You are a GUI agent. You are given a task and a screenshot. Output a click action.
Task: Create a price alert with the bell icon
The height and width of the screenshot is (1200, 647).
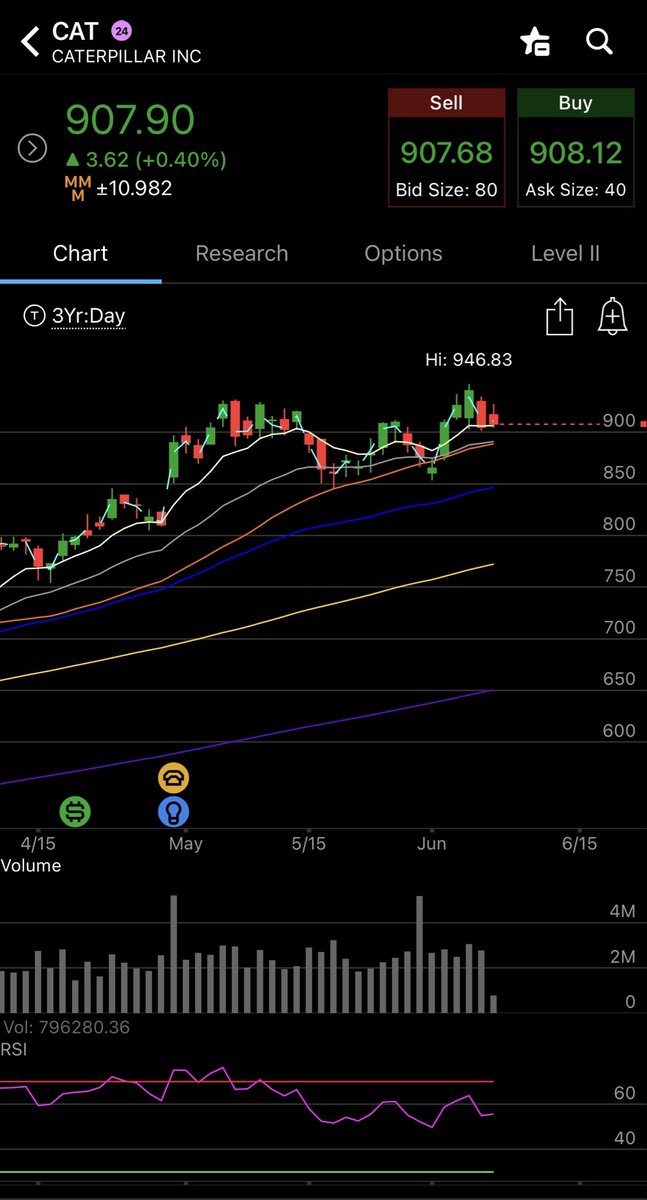tap(612, 317)
